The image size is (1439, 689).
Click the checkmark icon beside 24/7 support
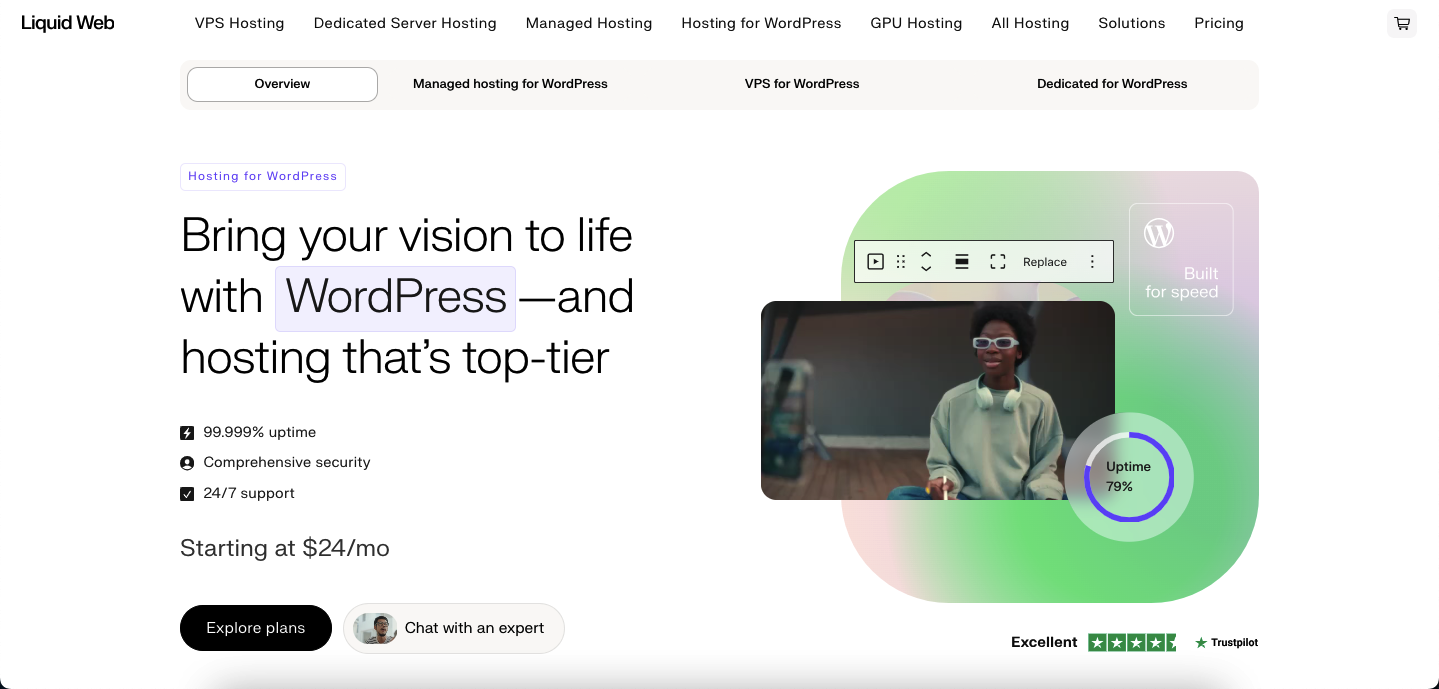tap(187, 494)
